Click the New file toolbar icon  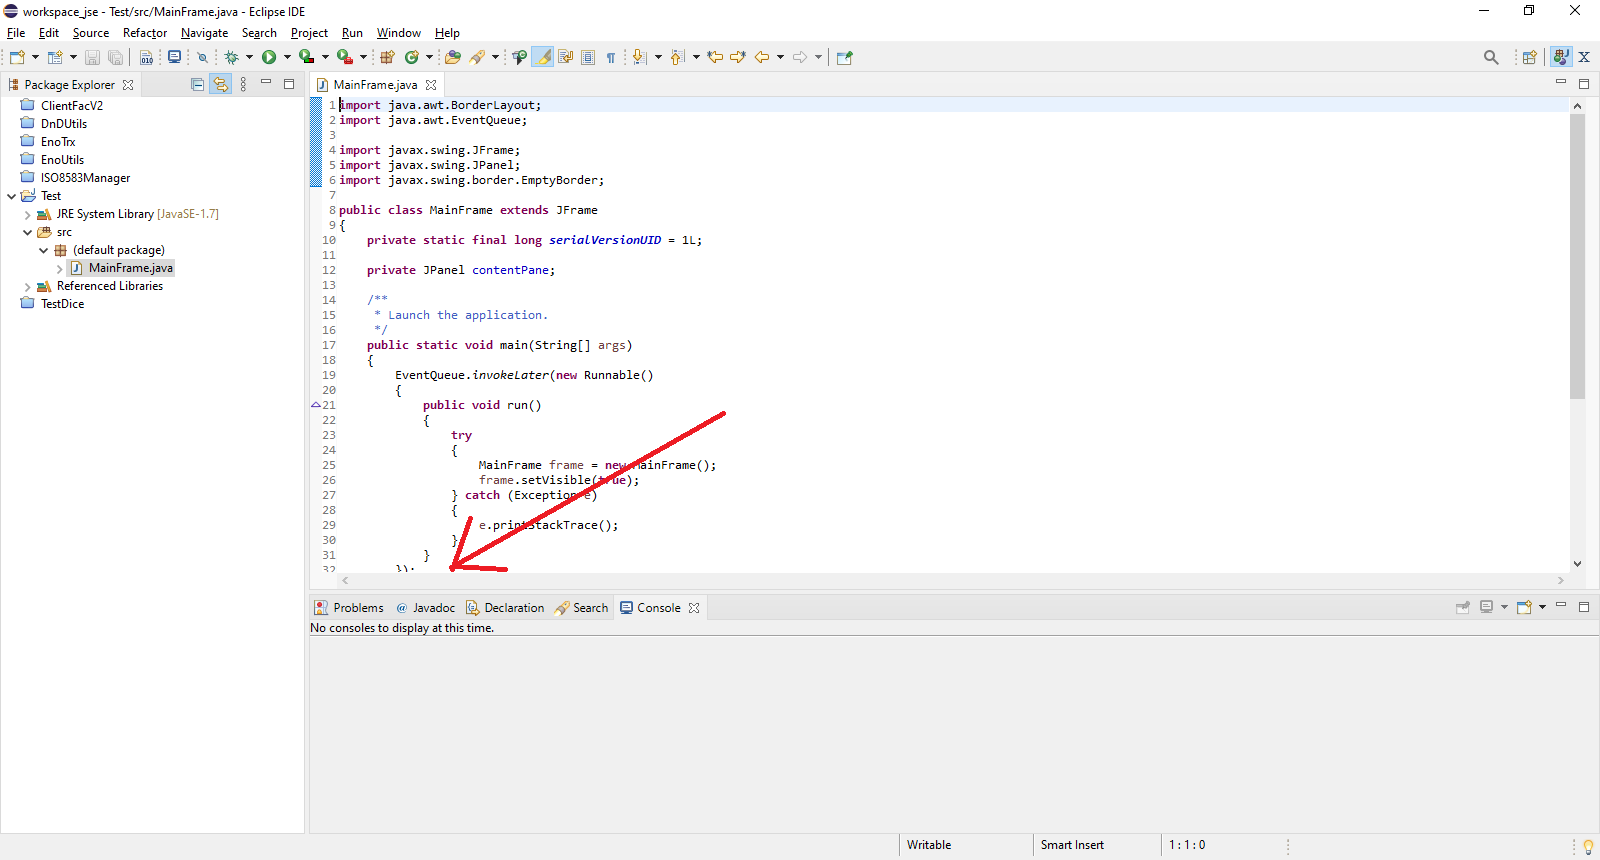pos(17,57)
